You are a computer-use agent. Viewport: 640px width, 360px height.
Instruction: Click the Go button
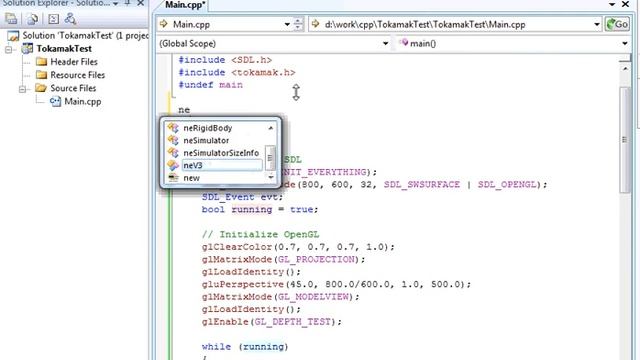(x=617, y=24)
